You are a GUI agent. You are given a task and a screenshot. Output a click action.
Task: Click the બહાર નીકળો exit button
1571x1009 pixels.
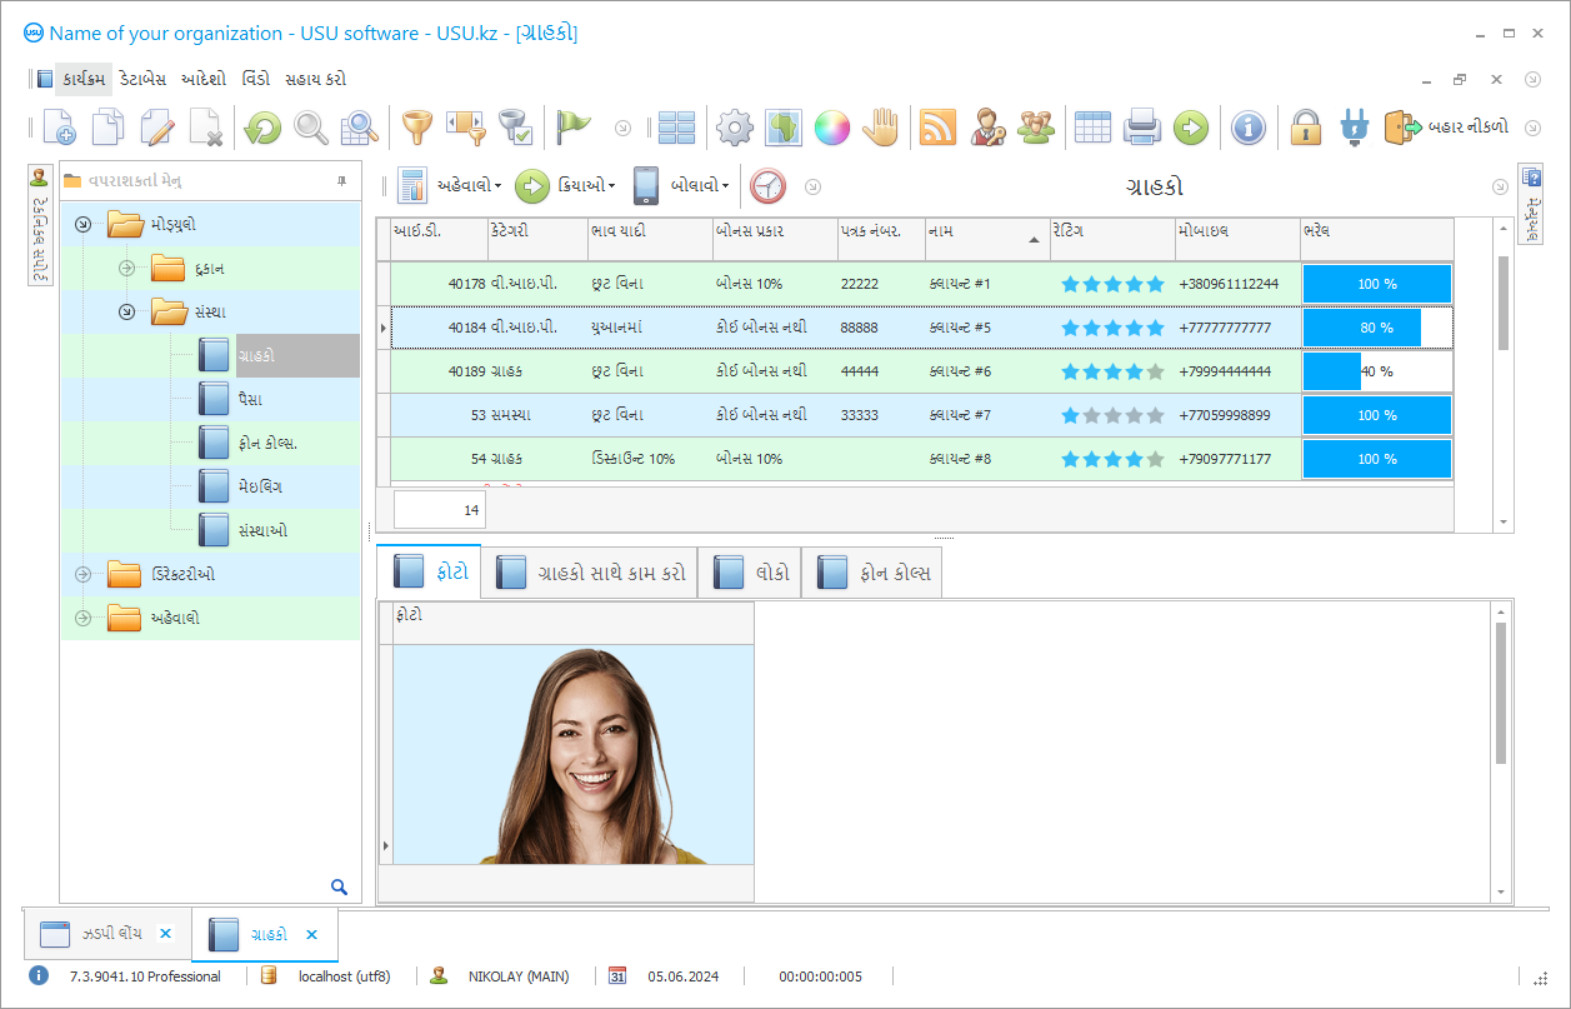click(1447, 127)
